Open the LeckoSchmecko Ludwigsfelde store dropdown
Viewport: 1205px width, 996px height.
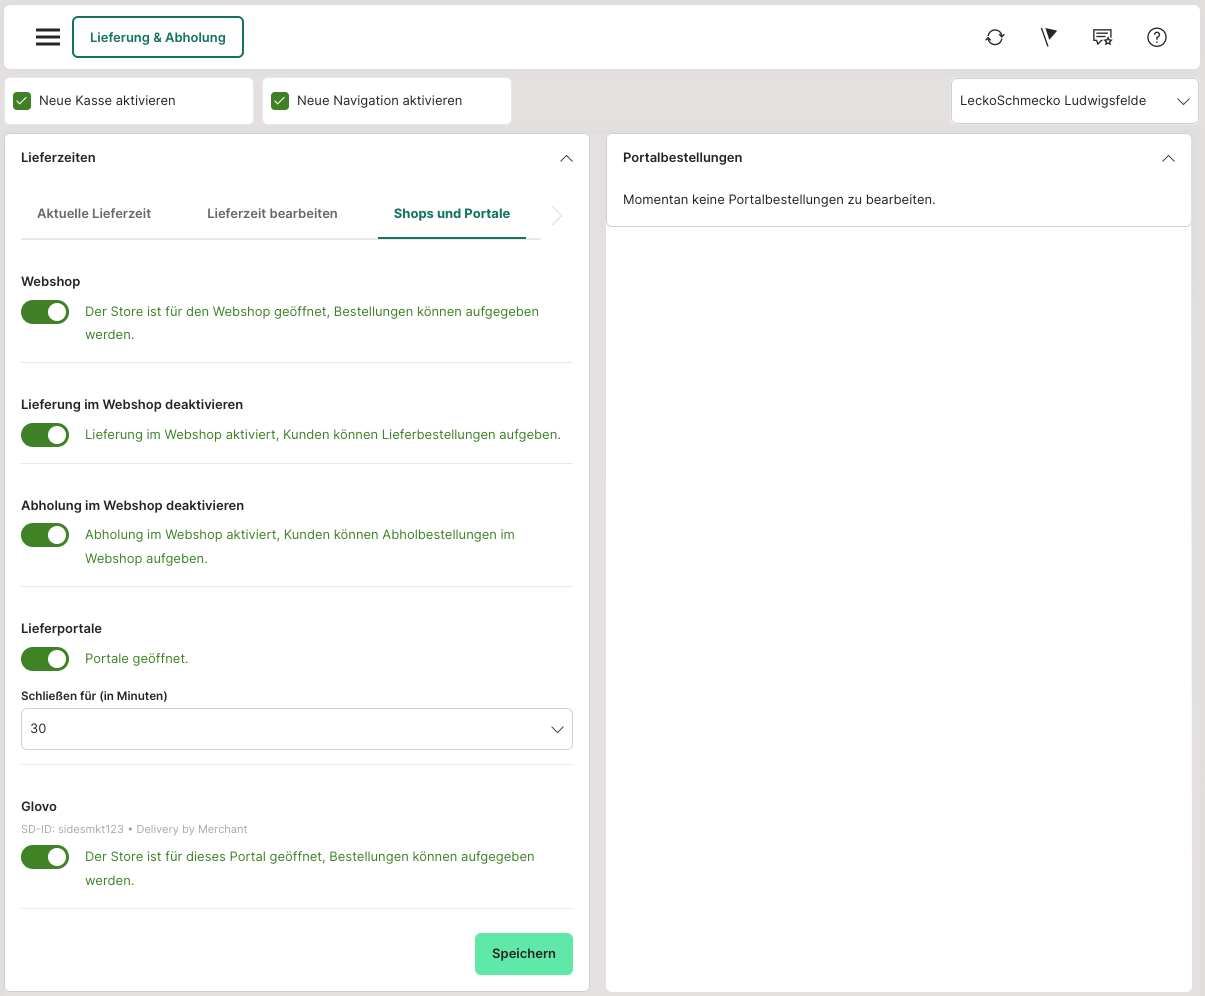(x=1074, y=101)
